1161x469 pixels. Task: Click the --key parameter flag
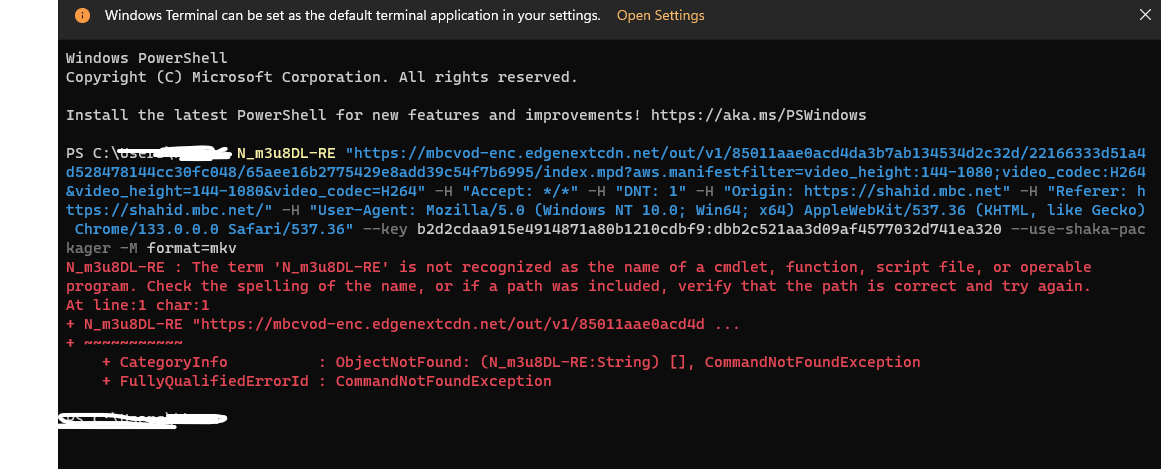[385, 229]
